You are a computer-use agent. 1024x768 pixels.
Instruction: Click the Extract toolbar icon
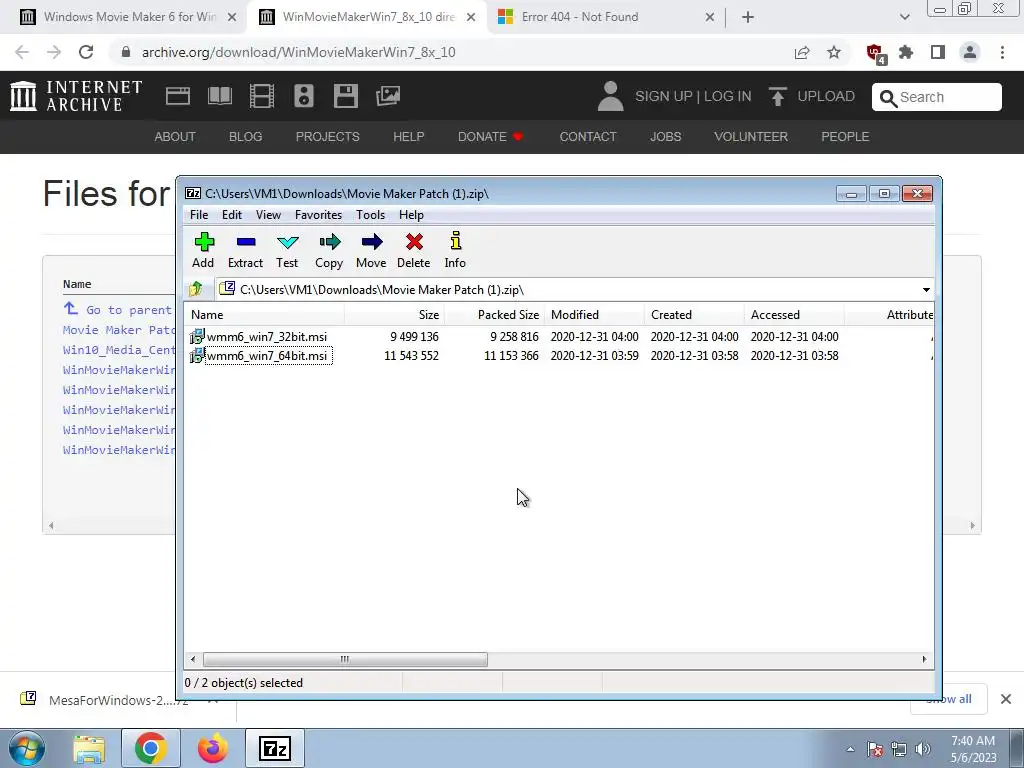(246, 250)
